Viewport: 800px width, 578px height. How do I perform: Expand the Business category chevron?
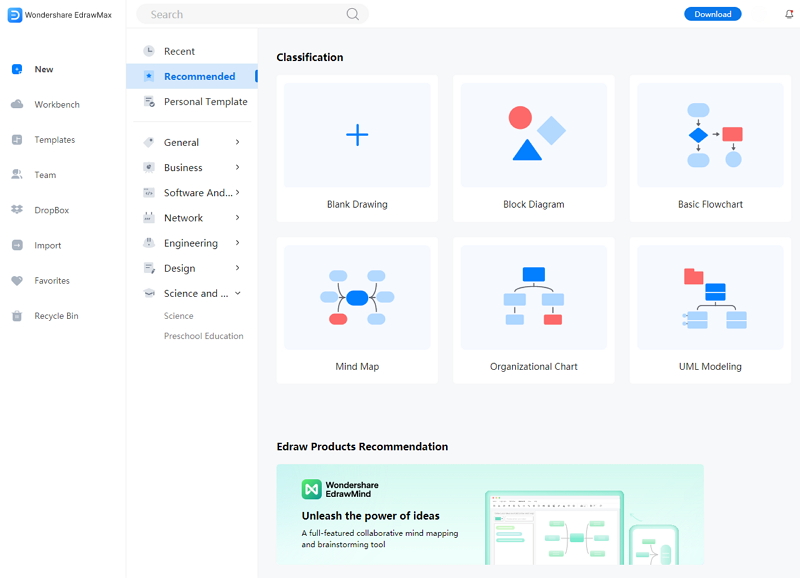click(238, 167)
